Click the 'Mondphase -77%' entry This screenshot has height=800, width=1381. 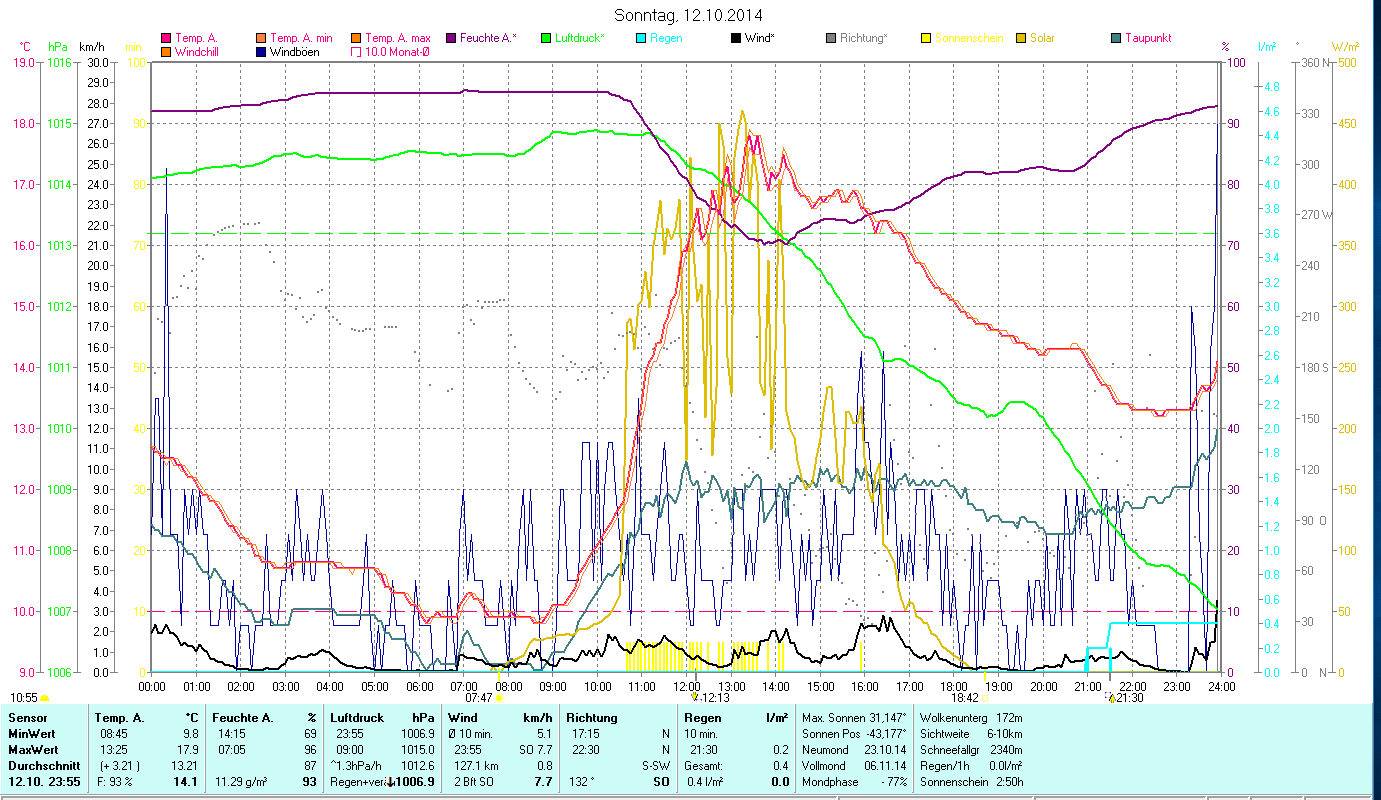[x=854, y=782]
